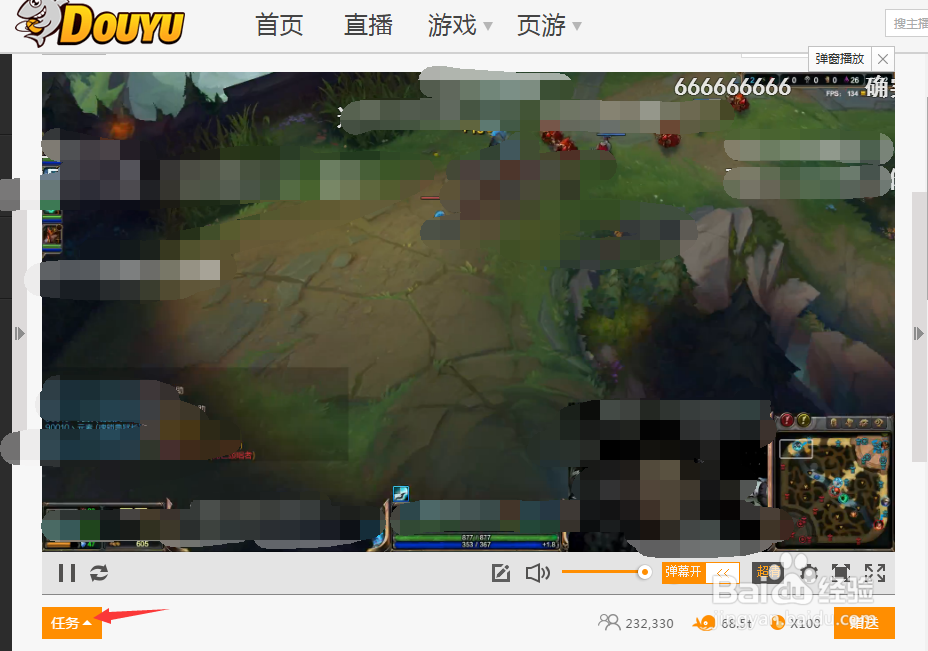Click the Douyu logo

99,24
